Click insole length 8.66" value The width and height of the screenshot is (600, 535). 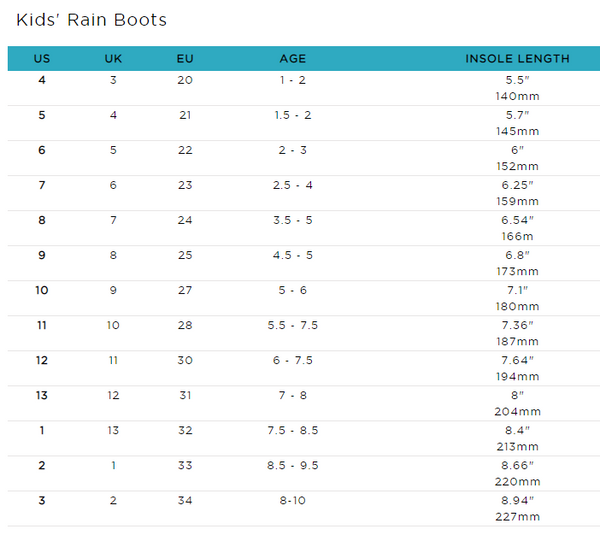coord(517,465)
